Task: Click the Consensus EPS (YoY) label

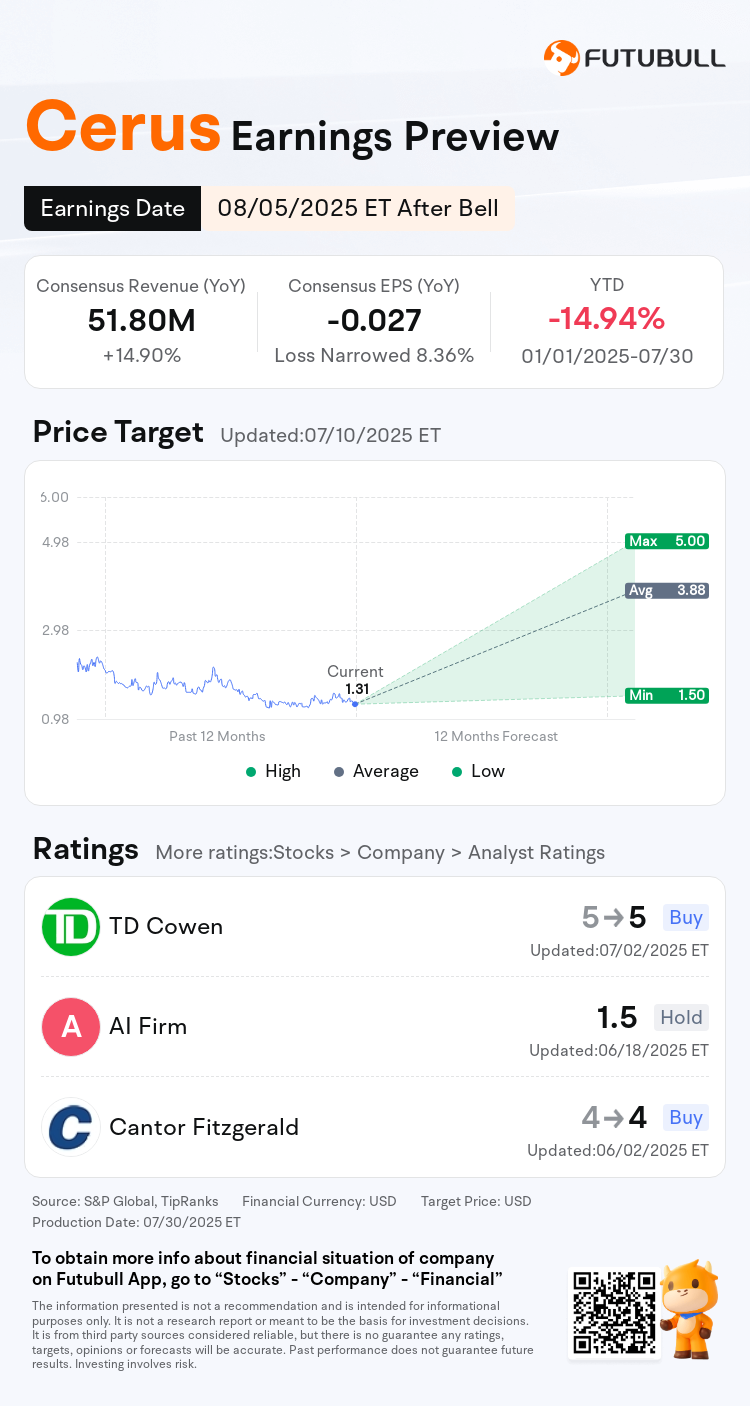Action: tap(374, 286)
